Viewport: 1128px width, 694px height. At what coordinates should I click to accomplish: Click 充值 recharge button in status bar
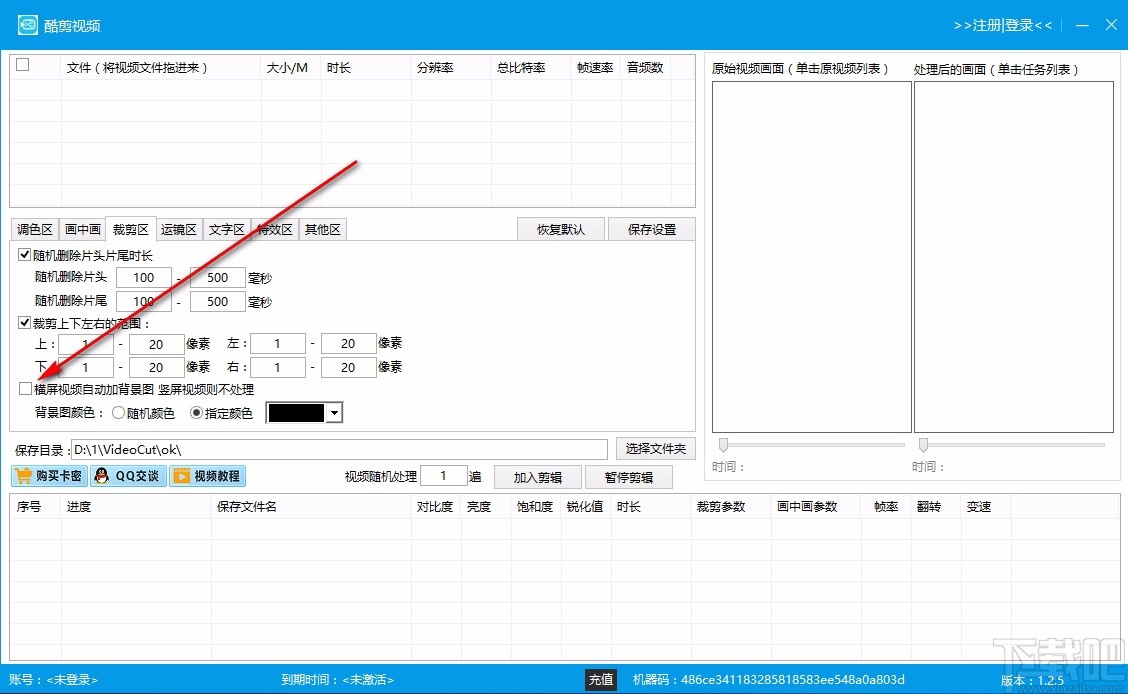pos(601,680)
